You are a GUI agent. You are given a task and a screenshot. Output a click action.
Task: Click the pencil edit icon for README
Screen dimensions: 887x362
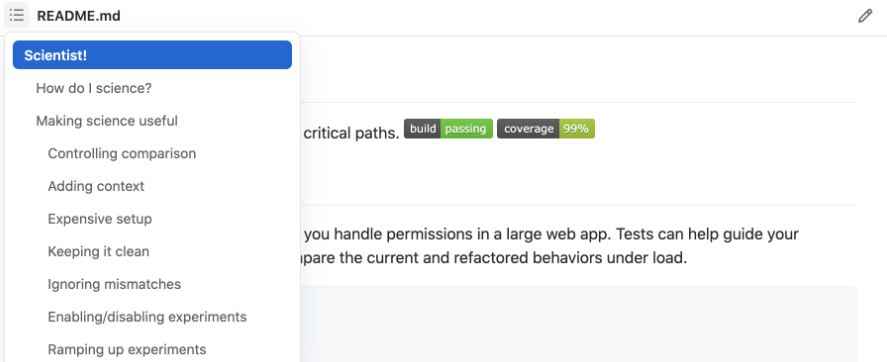tap(865, 16)
